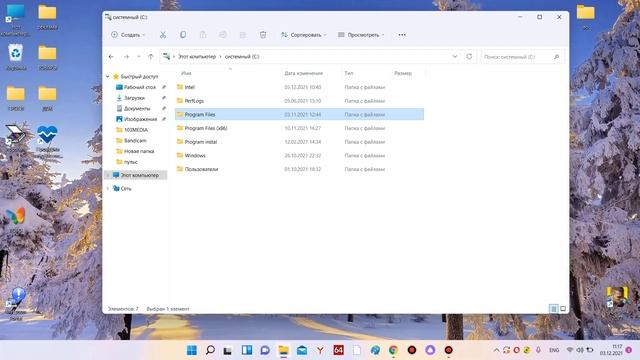Click the Delete trash icon in toolbar
640x360 pixels.
point(263,35)
